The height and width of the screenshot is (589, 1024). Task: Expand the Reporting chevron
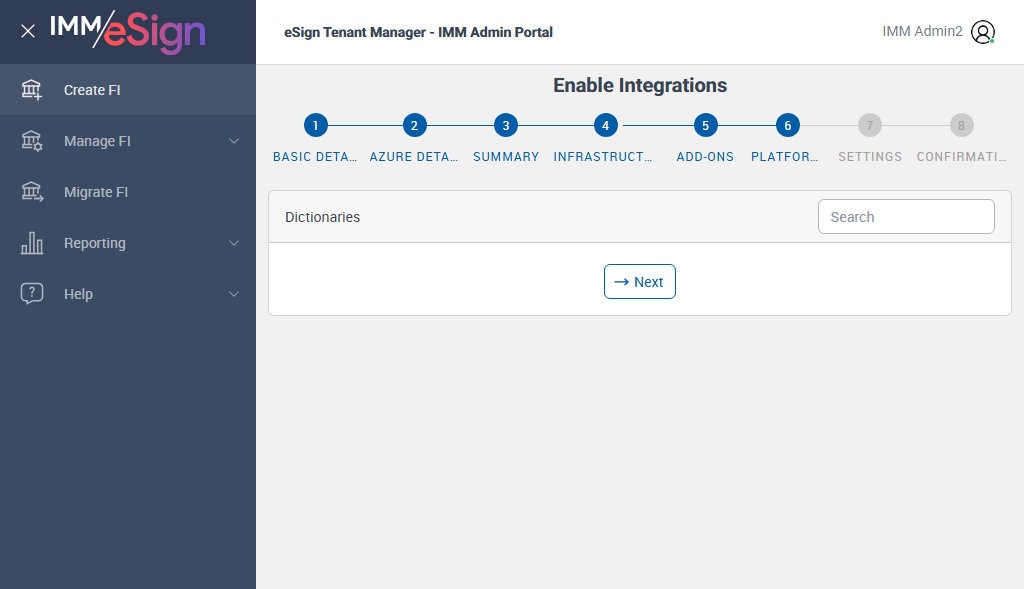point(234,243)
